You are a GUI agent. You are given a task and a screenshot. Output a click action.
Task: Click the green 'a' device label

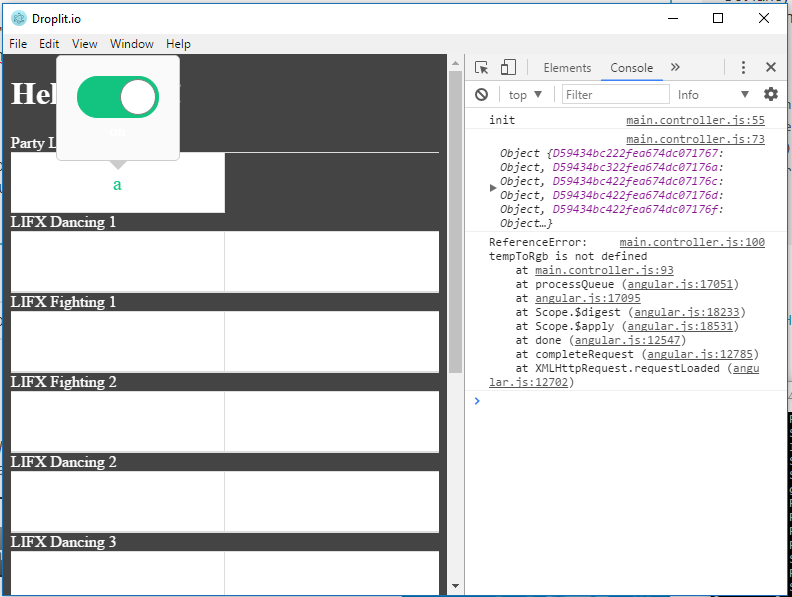tap(117, 185)
